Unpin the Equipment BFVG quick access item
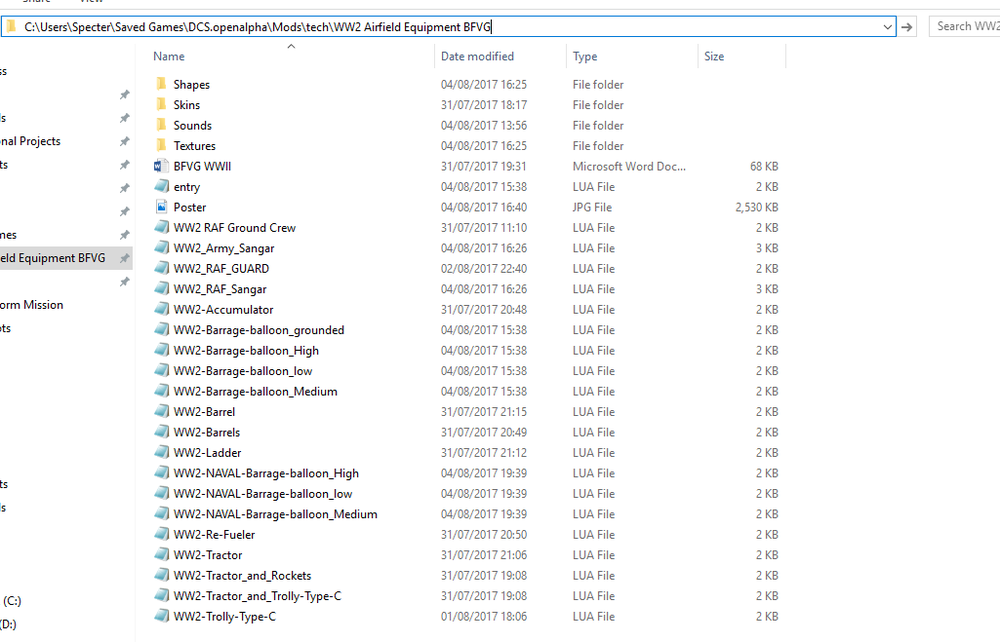The height and width of the screenshot is (642, 1000). 124,258
